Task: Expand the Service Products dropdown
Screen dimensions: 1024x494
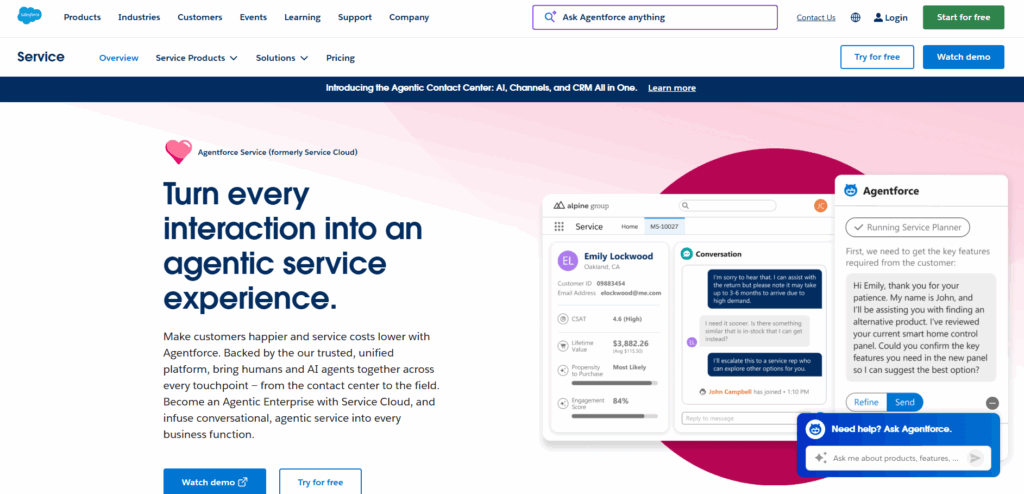Action: pyautogui.click(x=197, y=58)
